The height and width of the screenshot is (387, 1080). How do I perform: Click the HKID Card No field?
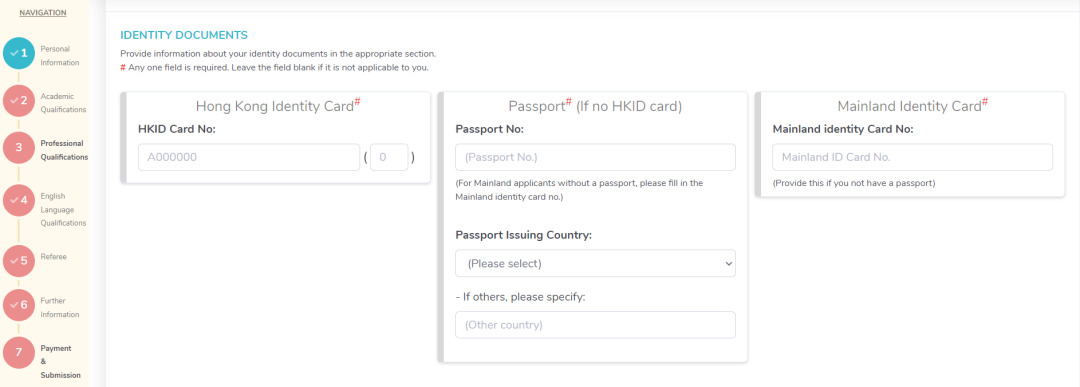(x=249, y=157)
